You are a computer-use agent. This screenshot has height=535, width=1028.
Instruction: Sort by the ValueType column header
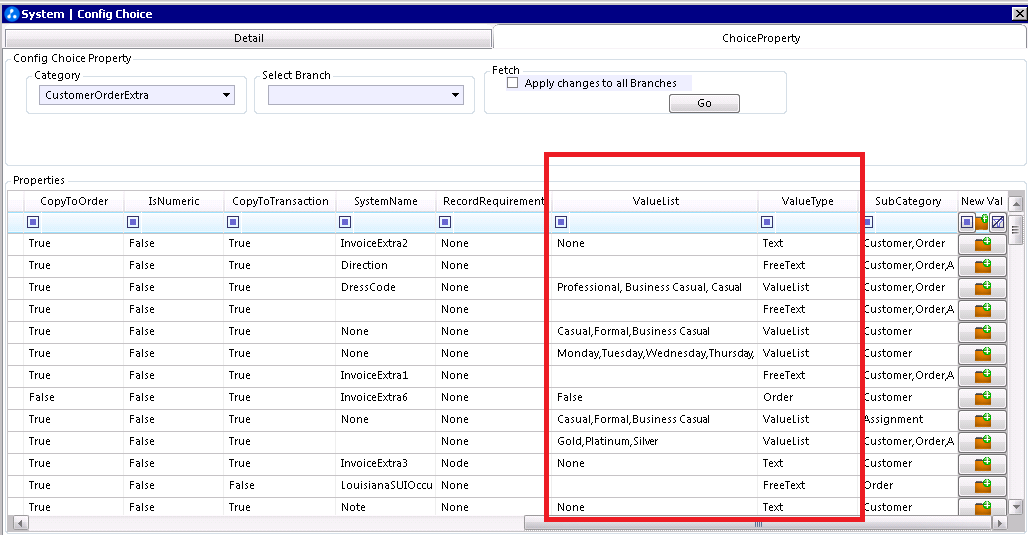point(808,201)
